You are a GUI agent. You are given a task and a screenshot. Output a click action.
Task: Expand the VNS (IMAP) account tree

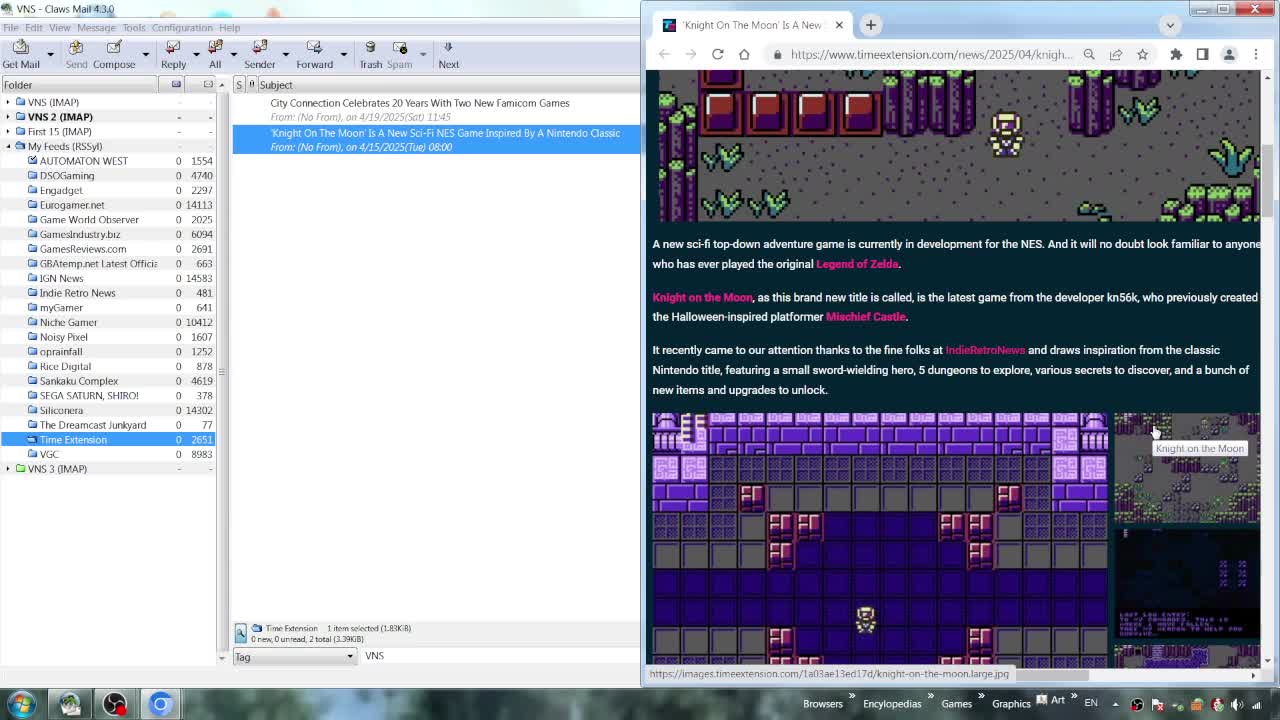tap(8, 102)
